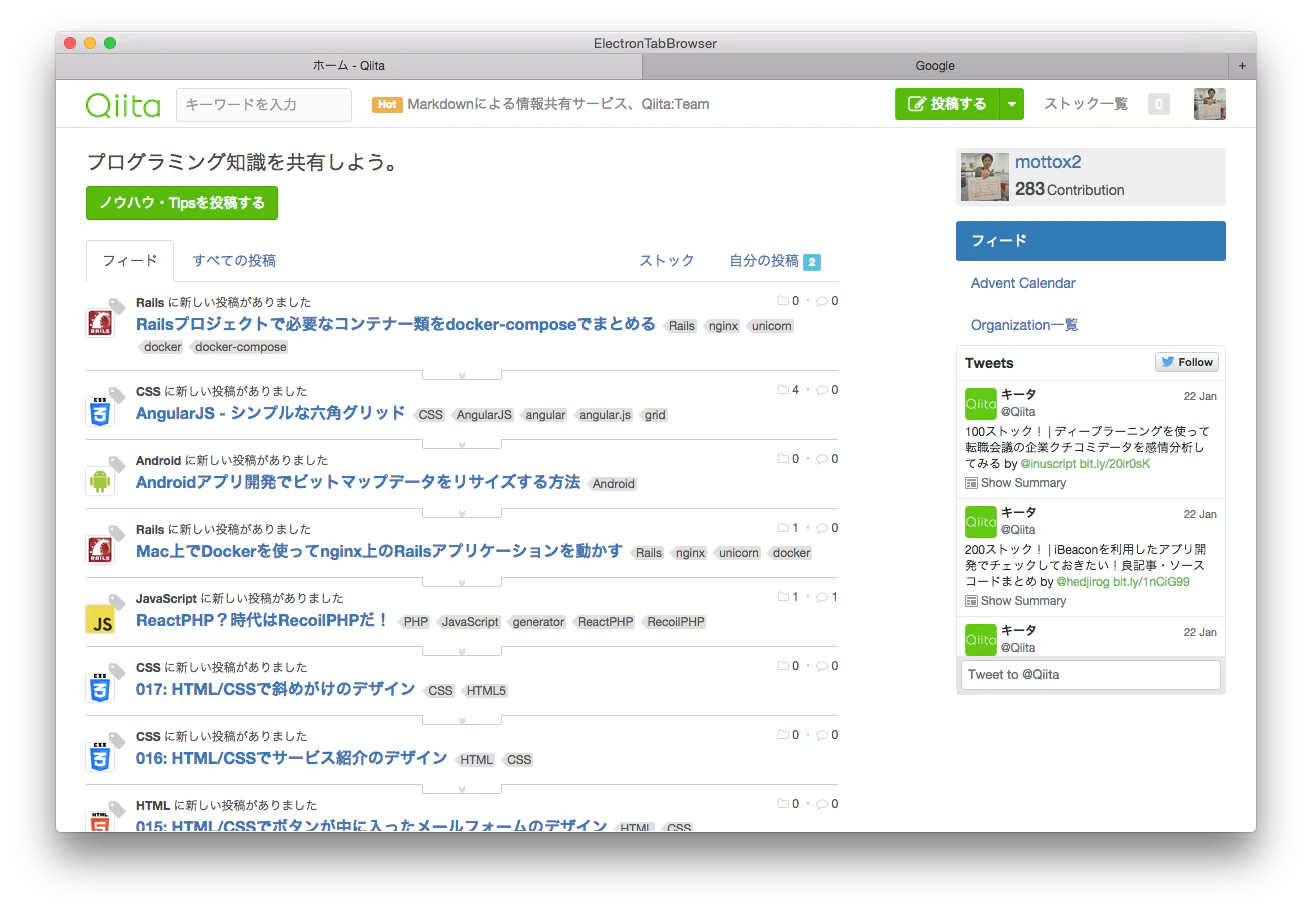Click the docker-compose tag on the first post
Screen dimensions: 1312x912
pos(240,347)
